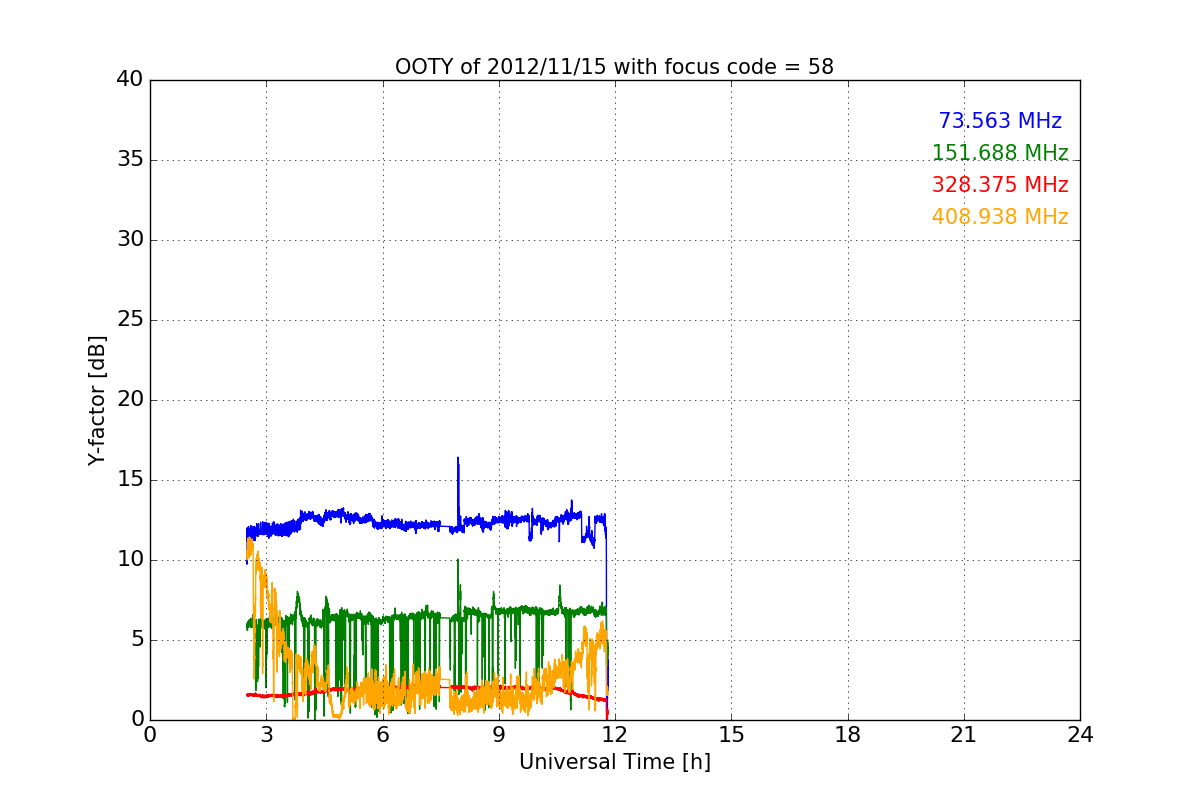Click the 'Y-factor [dB]' axis label
1200x800 pixels.
tap(96, 400)
